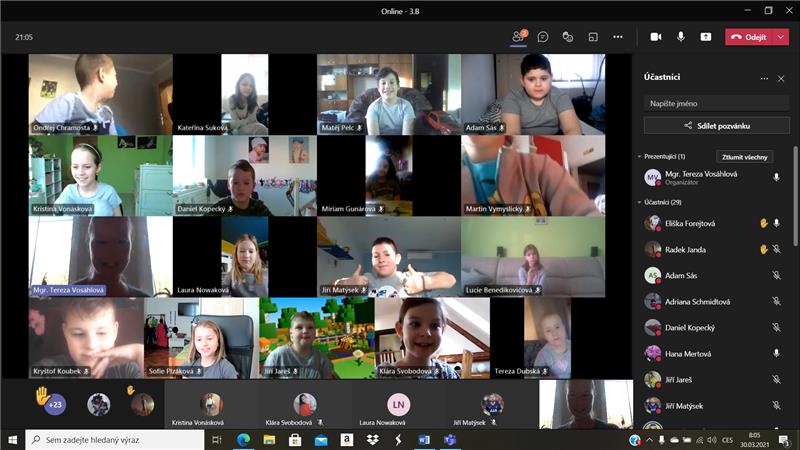Open Amazon app from taskbar
Image resolution: width=800 pixels, height=450 pixels.
pyautogui.click(x=346, y=440)
